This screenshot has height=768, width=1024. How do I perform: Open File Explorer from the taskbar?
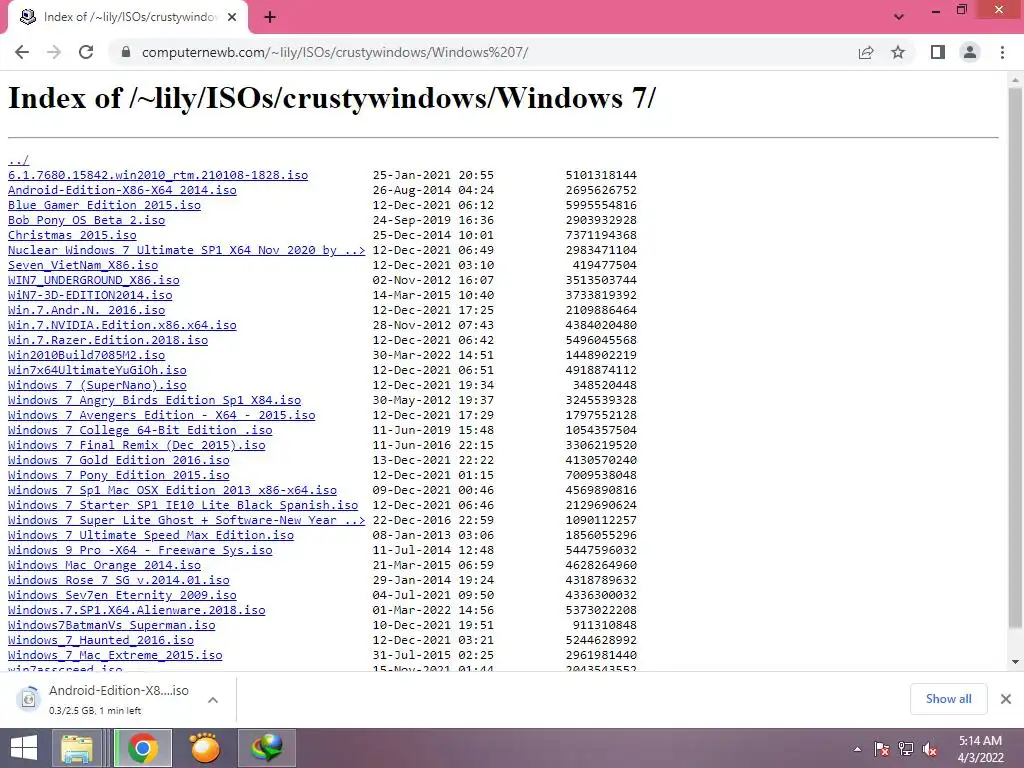[x=77, y=748]
